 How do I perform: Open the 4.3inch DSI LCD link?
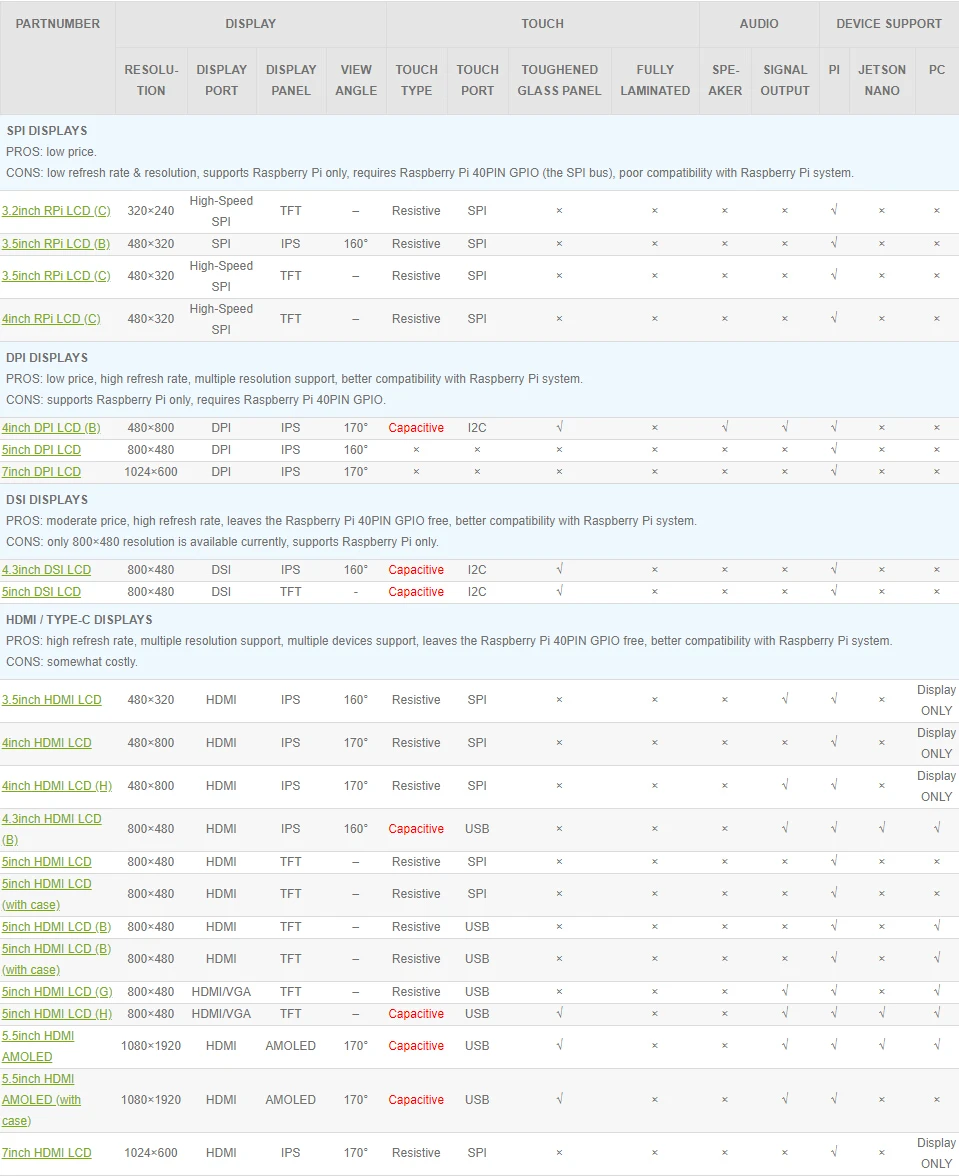point(46,570)
